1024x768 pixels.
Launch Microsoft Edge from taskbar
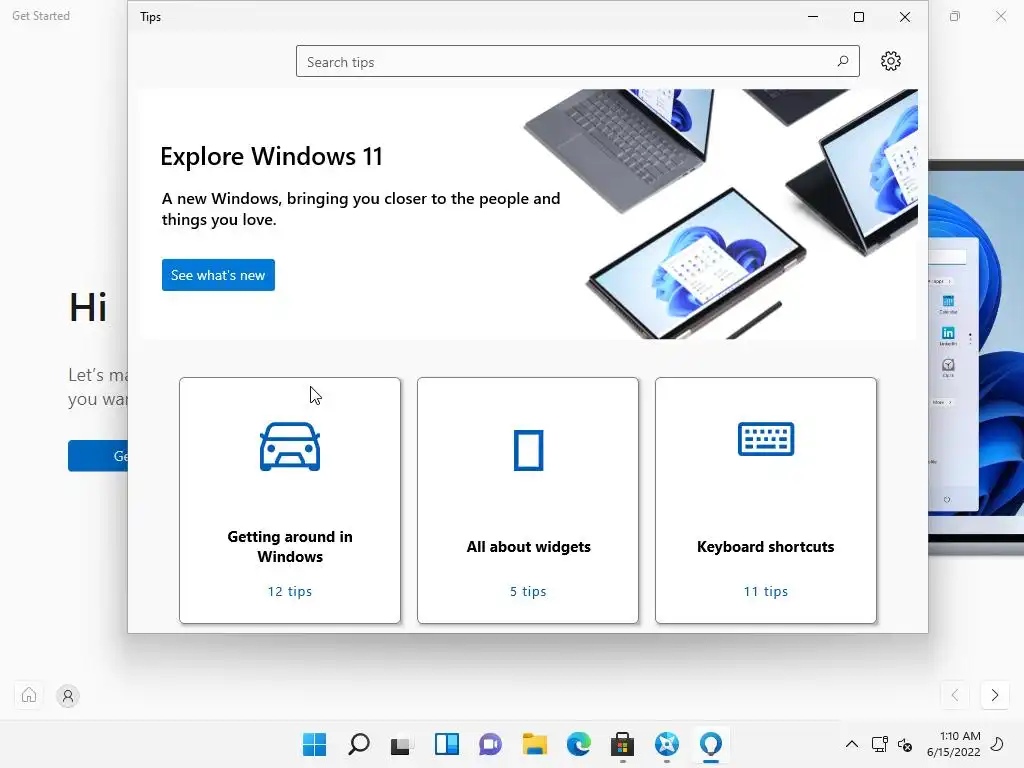(x=579, y=744)
